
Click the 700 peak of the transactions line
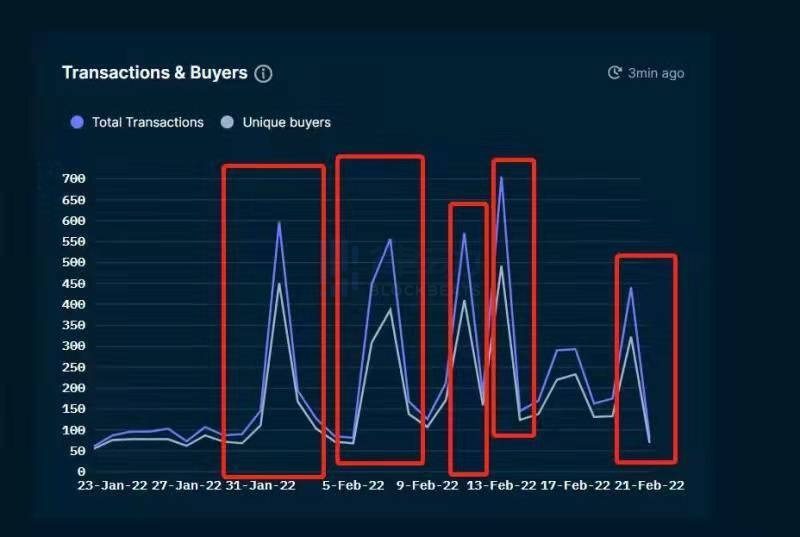[501, 177]
